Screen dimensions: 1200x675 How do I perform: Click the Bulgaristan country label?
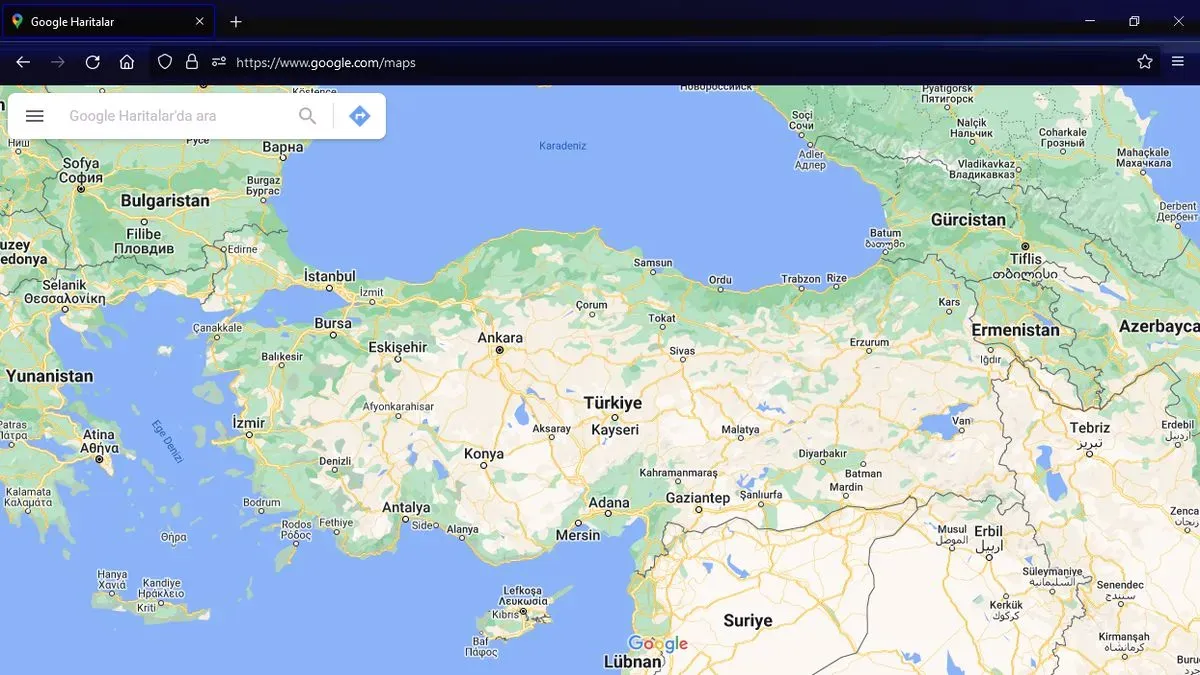point(165,200)
